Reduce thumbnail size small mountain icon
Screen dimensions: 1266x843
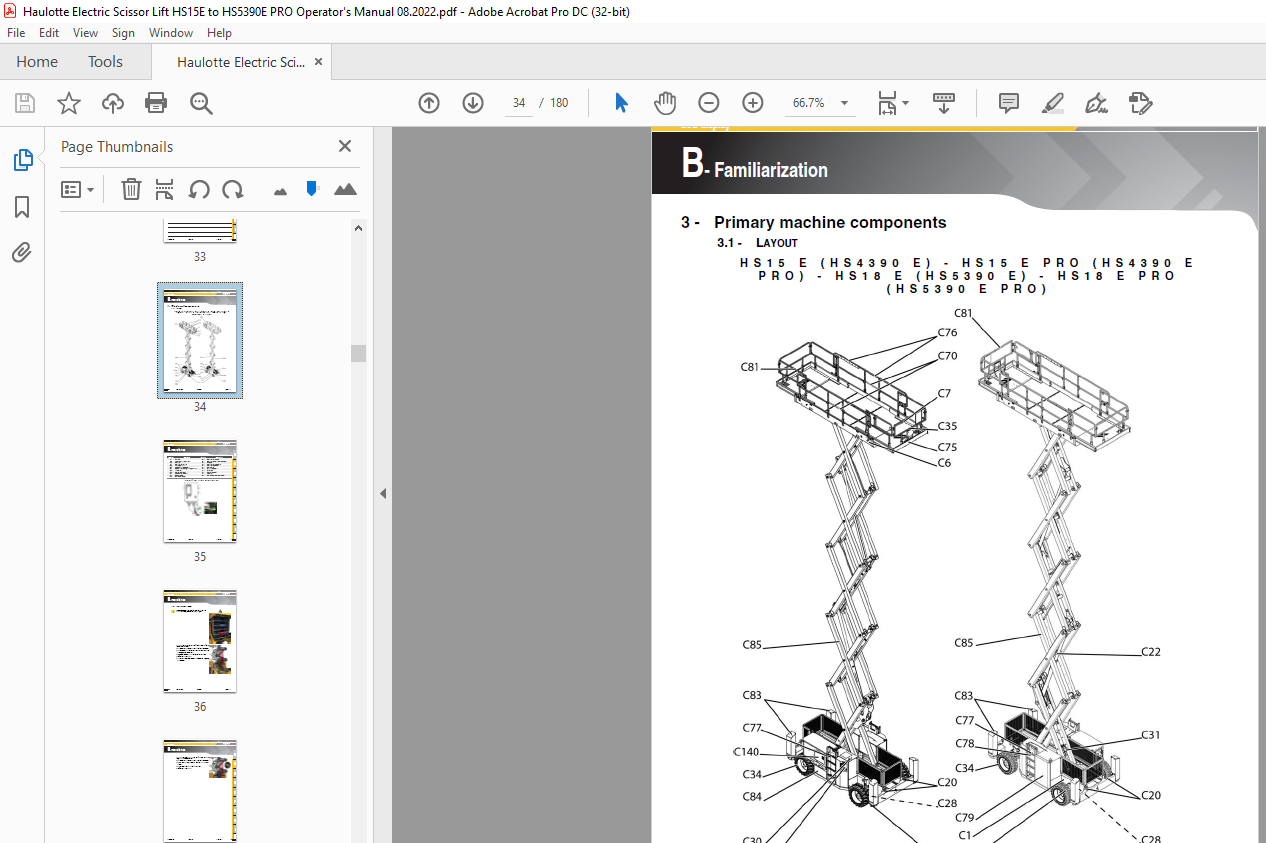pos(280,190)
